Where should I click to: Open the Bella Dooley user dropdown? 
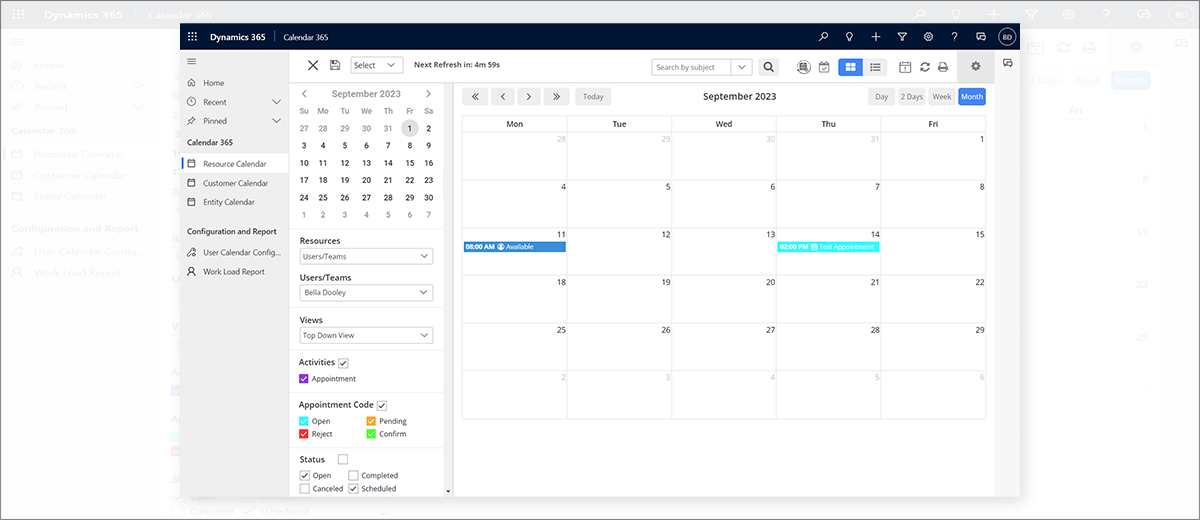[x=366, y=293]
